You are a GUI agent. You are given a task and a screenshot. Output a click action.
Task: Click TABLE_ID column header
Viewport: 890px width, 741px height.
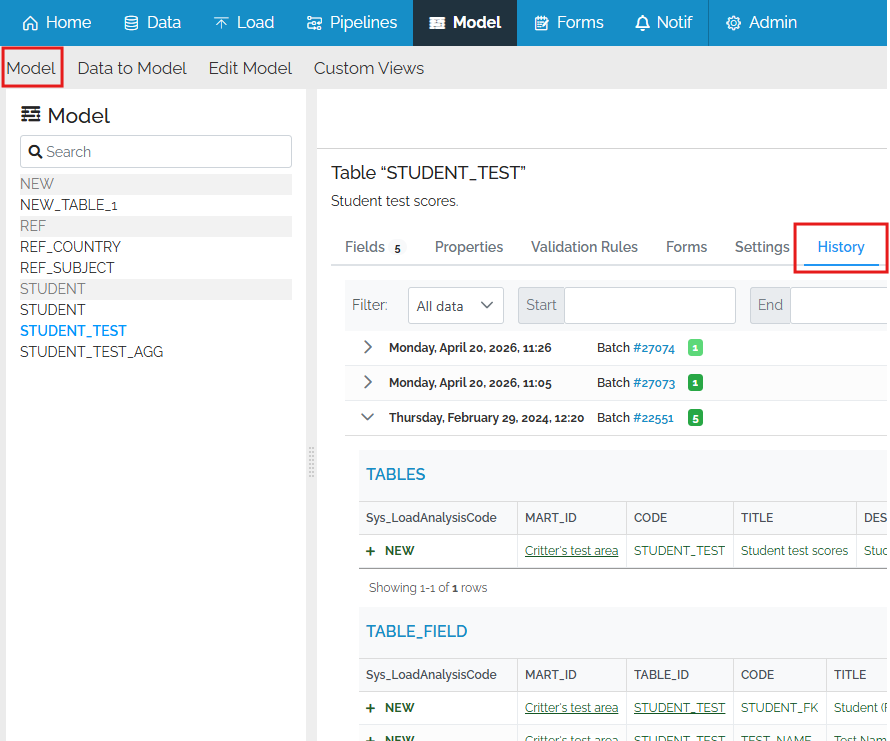tap(661, 675)
